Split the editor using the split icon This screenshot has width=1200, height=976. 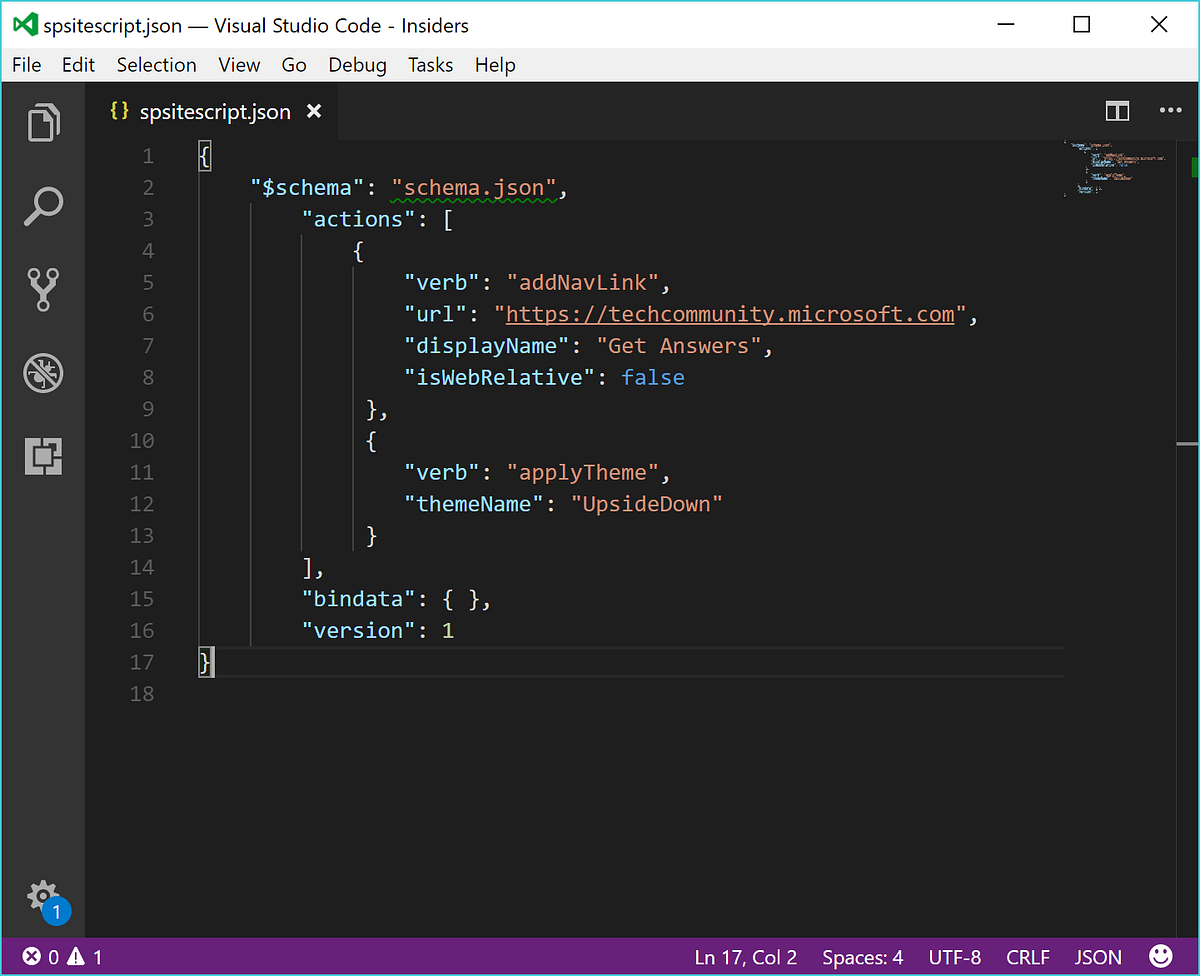(x=1117, y=111)
